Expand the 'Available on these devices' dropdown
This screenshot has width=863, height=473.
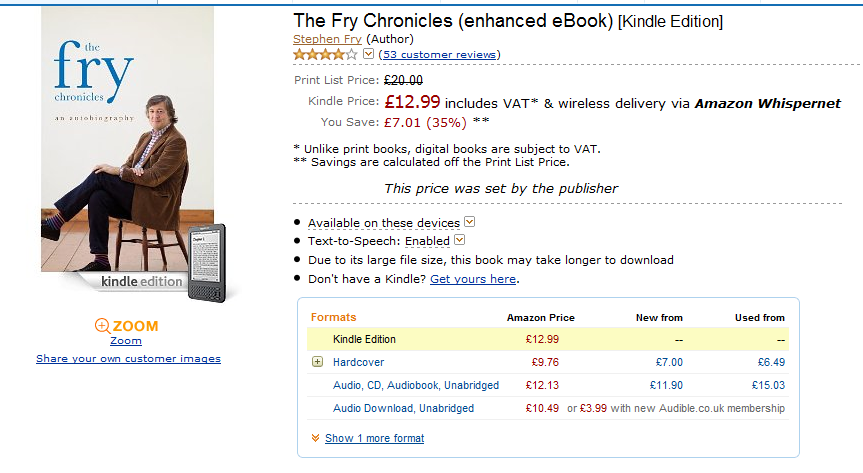(x=470, y=222)
